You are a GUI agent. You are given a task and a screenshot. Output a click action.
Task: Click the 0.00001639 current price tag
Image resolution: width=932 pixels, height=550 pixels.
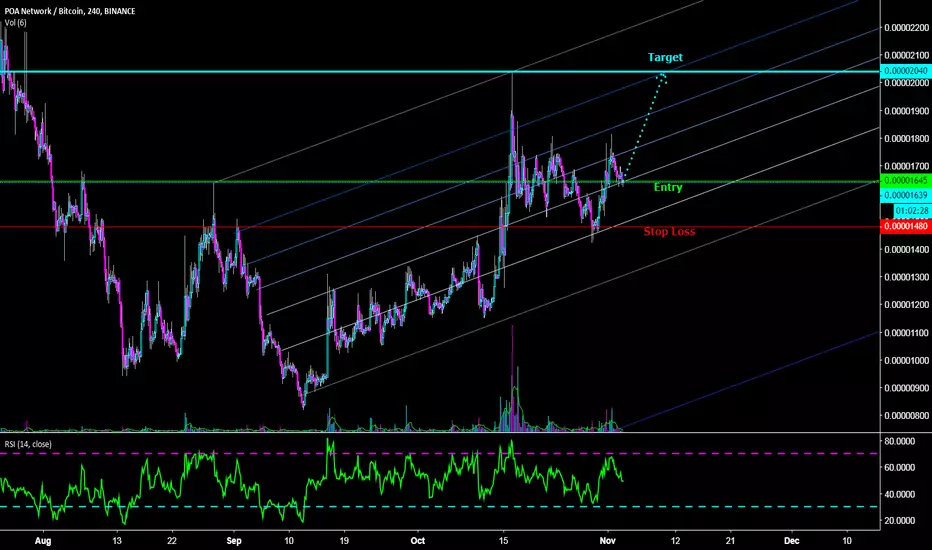point(906,195)
